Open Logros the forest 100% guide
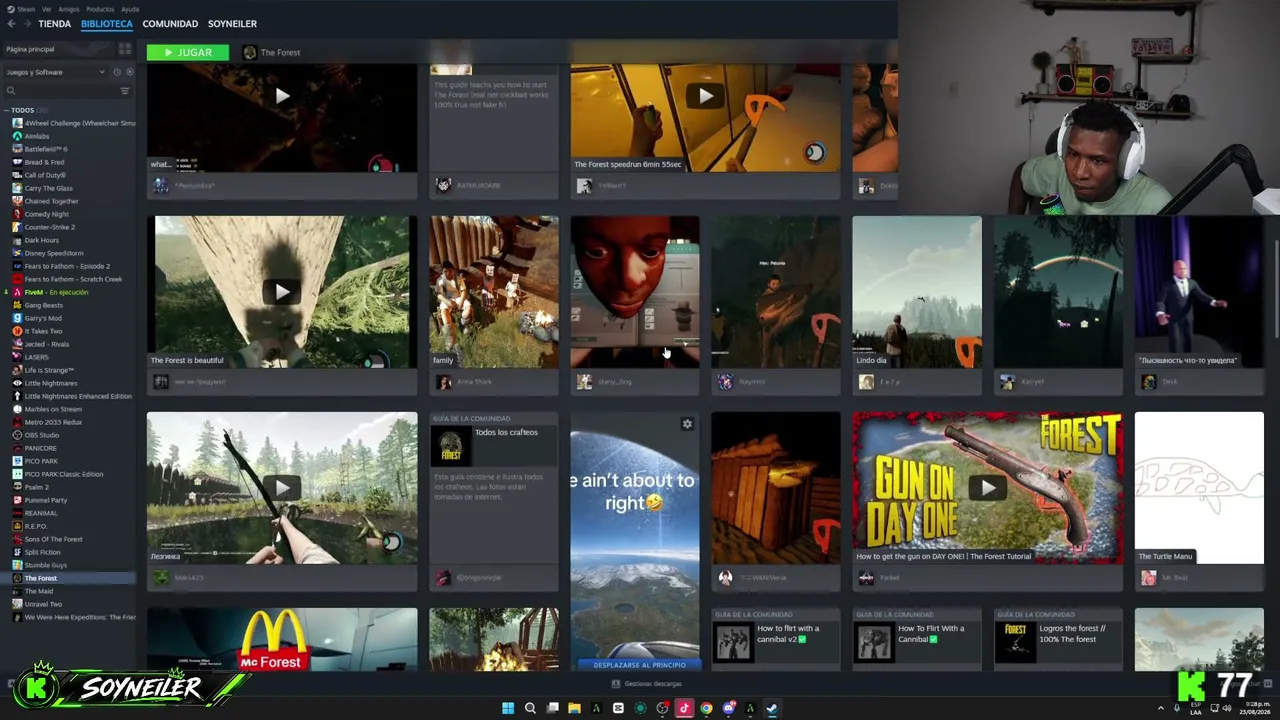Viewport: 1280px width, 720px height. pos(1058,639)
